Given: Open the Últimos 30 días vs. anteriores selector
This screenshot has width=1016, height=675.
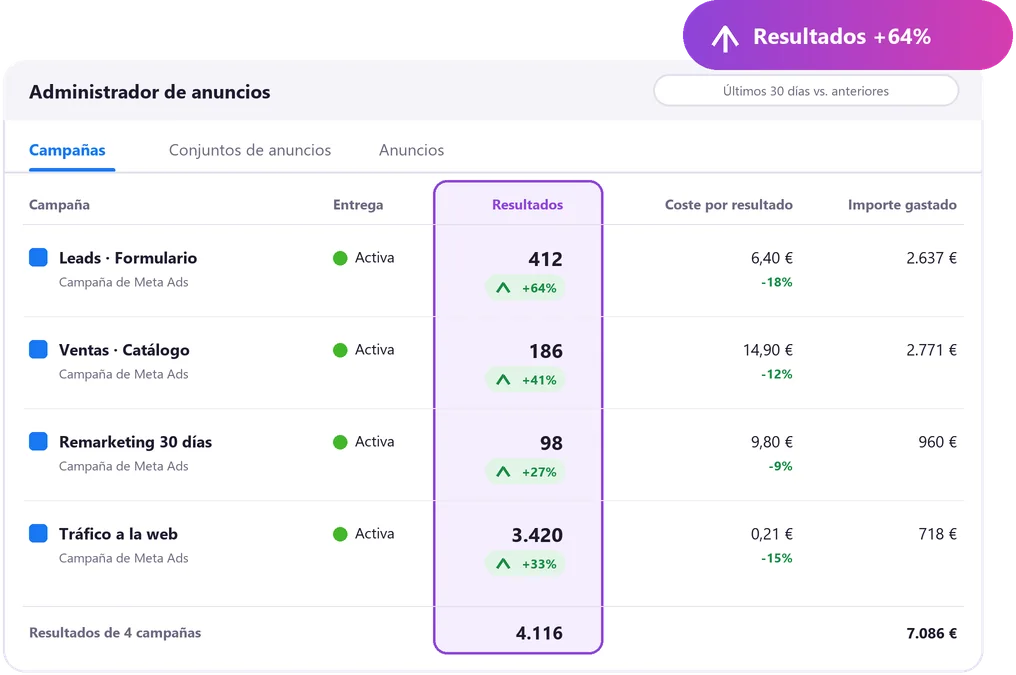Looking at the screenshot, I should click(805, 91).
